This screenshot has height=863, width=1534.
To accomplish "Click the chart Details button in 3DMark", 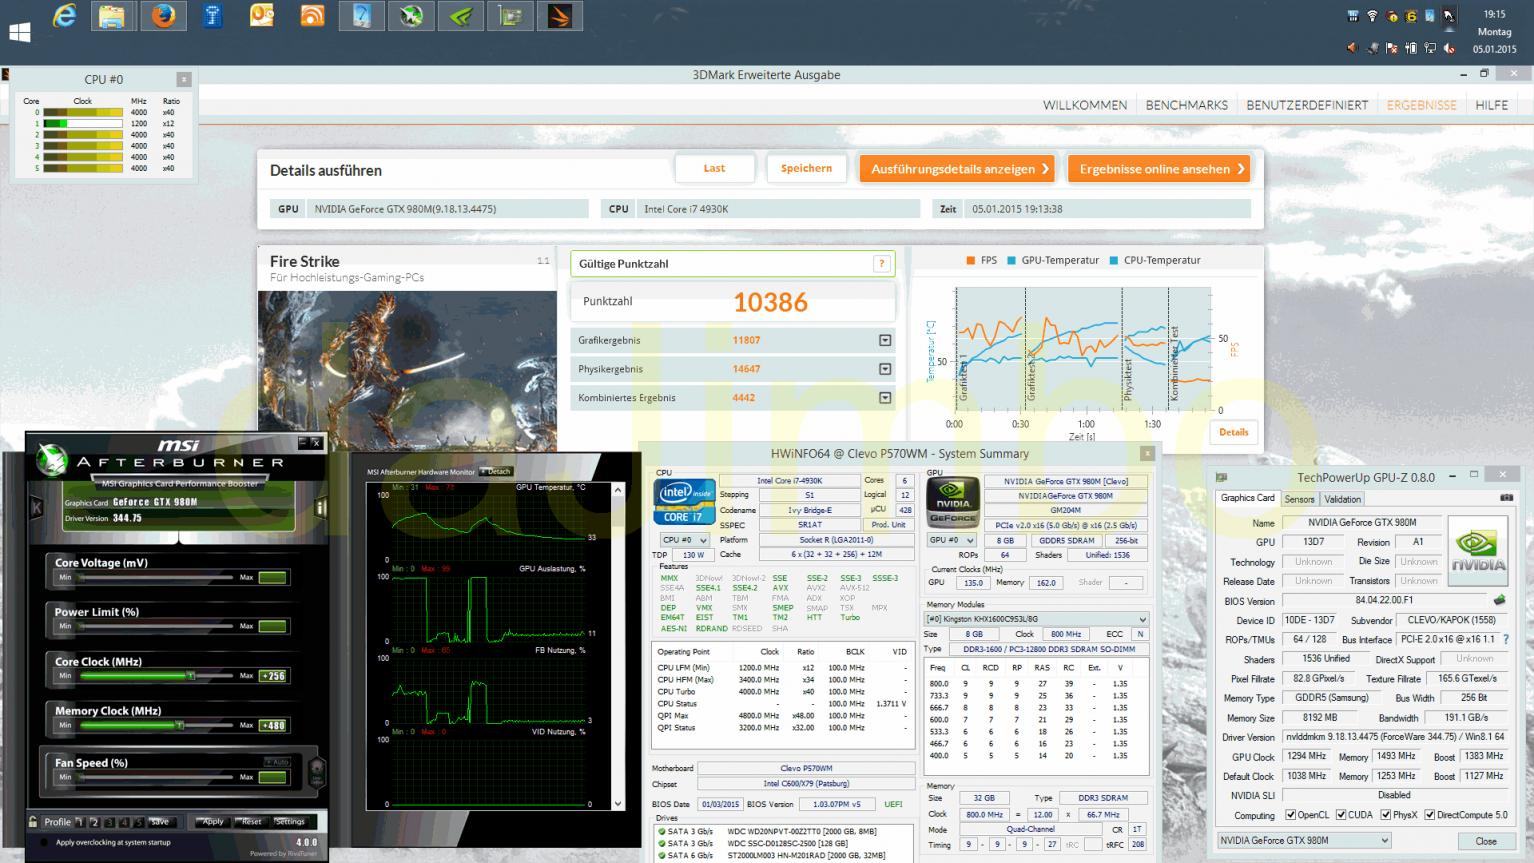I will click(x=1233, y=432).
